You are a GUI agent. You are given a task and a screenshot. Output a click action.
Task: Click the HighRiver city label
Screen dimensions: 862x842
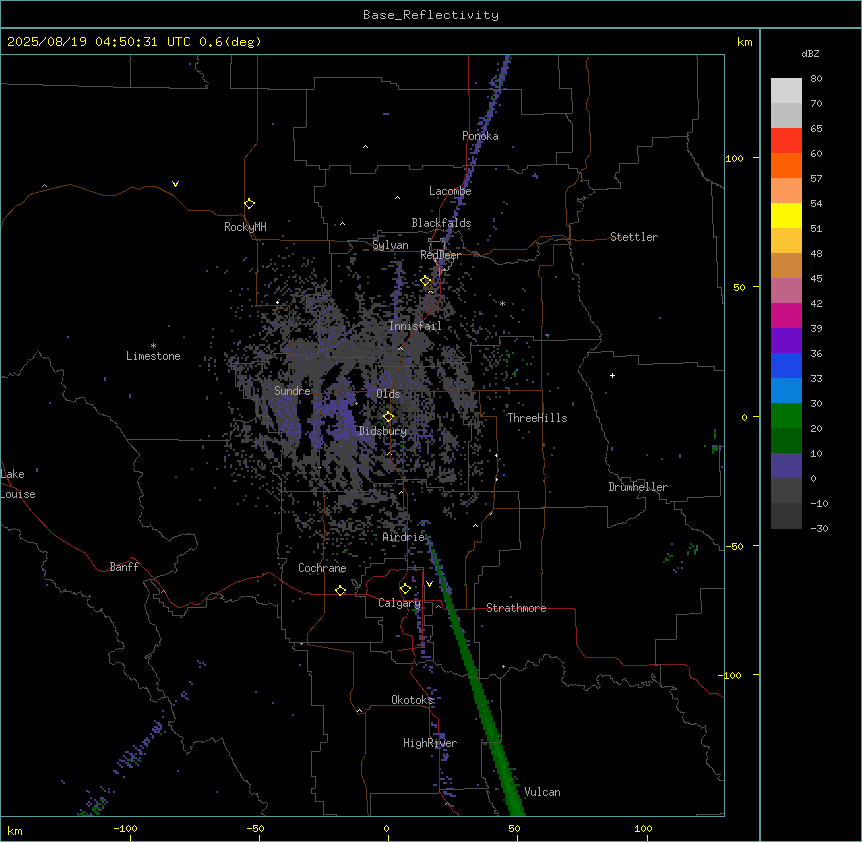430,743
